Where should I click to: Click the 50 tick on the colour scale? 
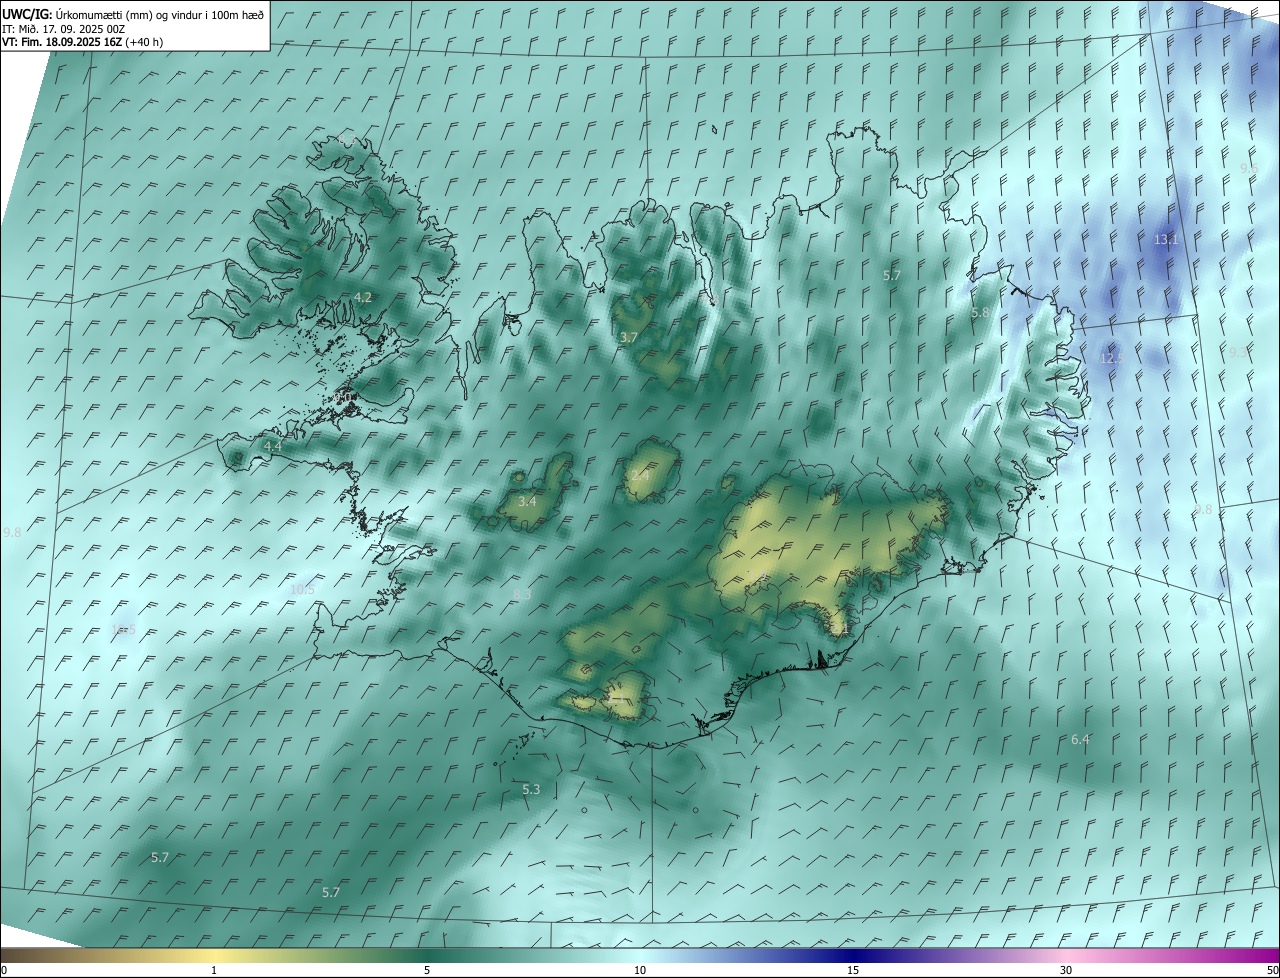click(1272, 971)
